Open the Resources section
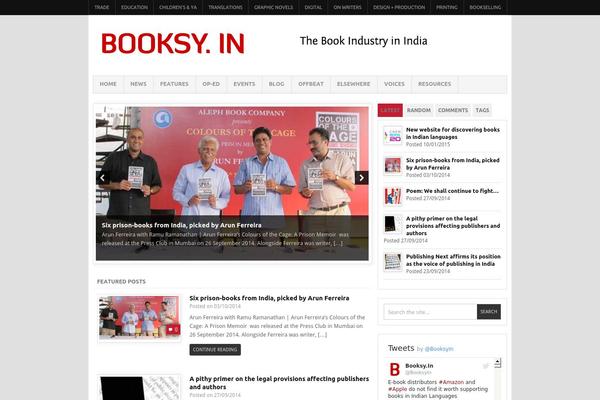Screen dimensions: 600x400 click(x=435, y=84)
